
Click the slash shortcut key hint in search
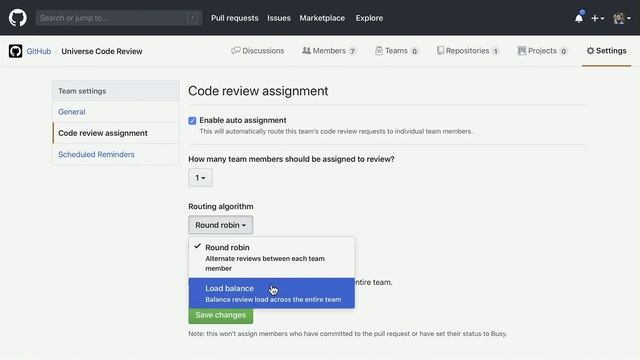pyautogui.click(x=192, y=18)
